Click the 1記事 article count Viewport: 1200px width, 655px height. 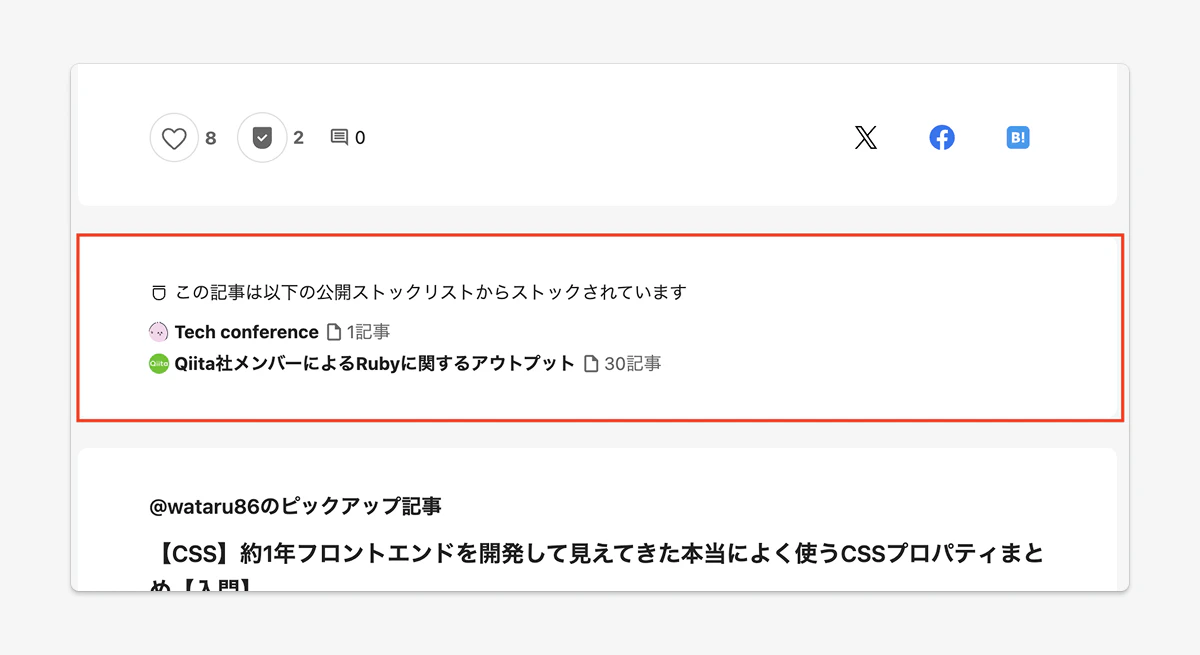(x=369, y=330)
